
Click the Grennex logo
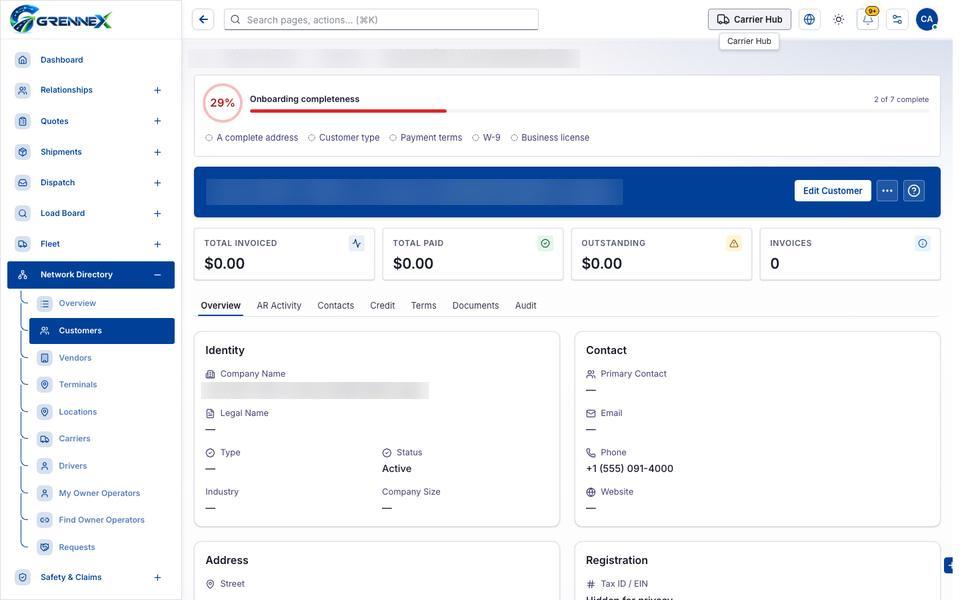click(61, 20)
